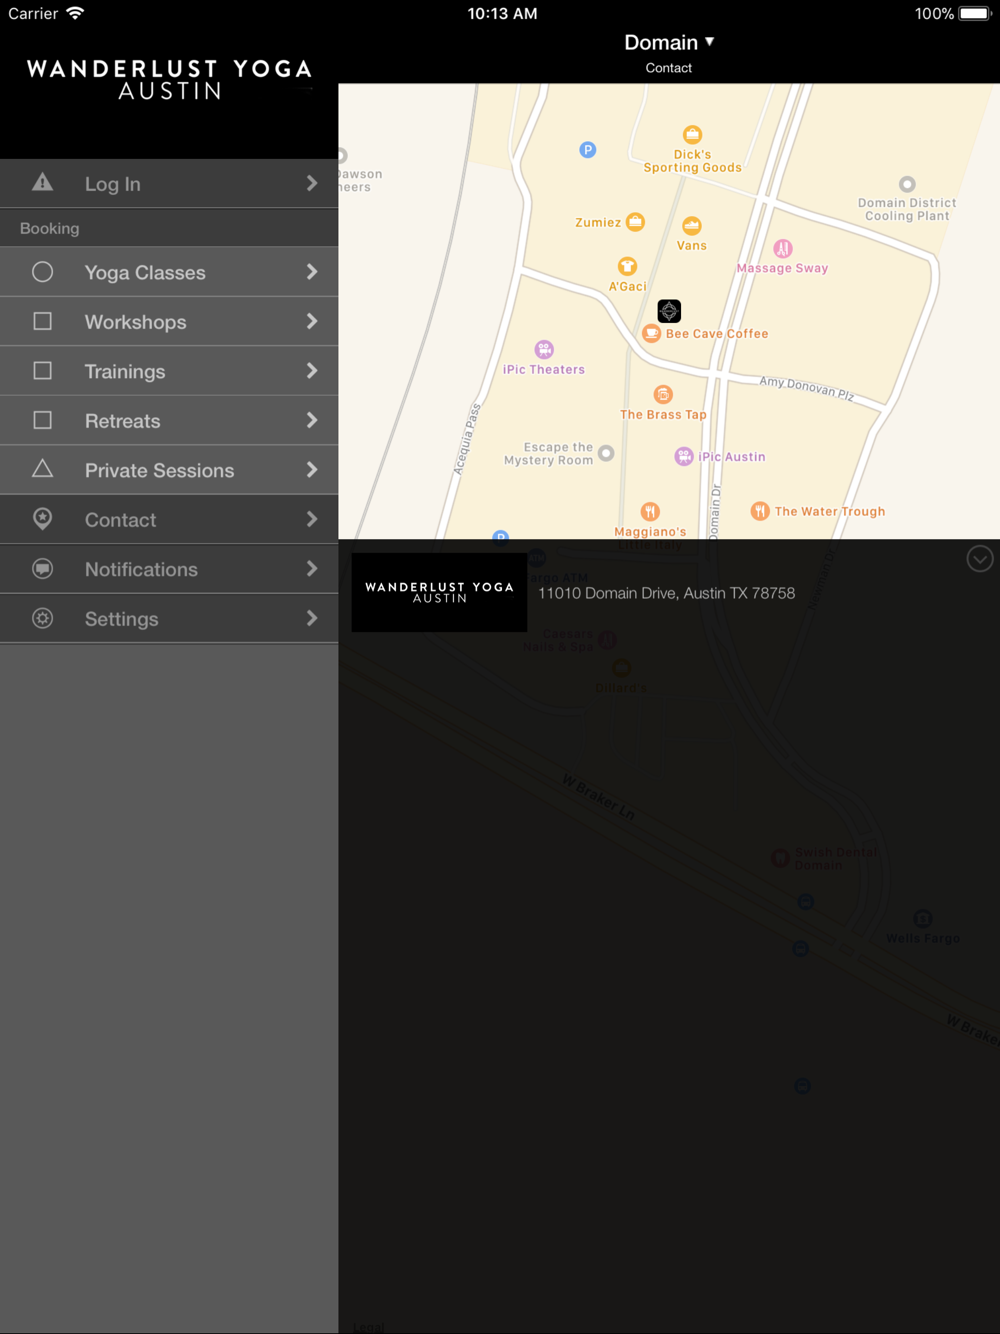Tap the Vans shoe store marker

tap(691, 226)
